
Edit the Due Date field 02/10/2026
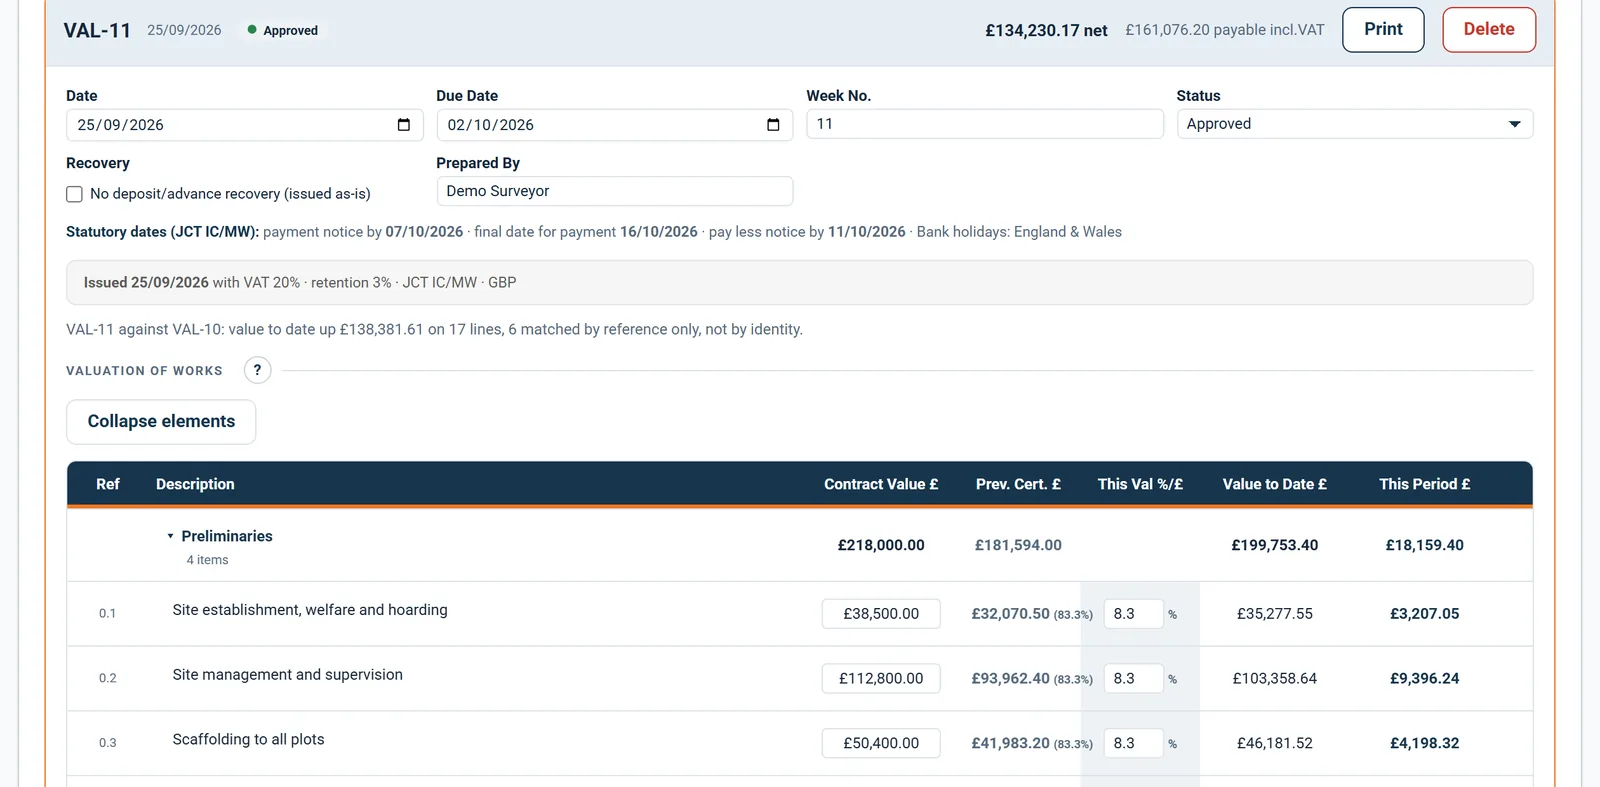coord(615,125)
